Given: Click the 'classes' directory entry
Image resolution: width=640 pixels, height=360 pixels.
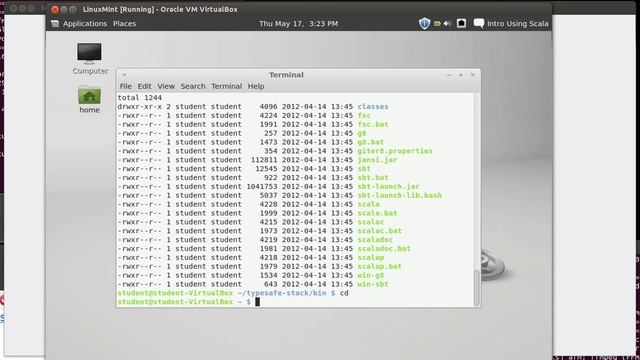Looking at the screenshot, I should coord(373,107).
